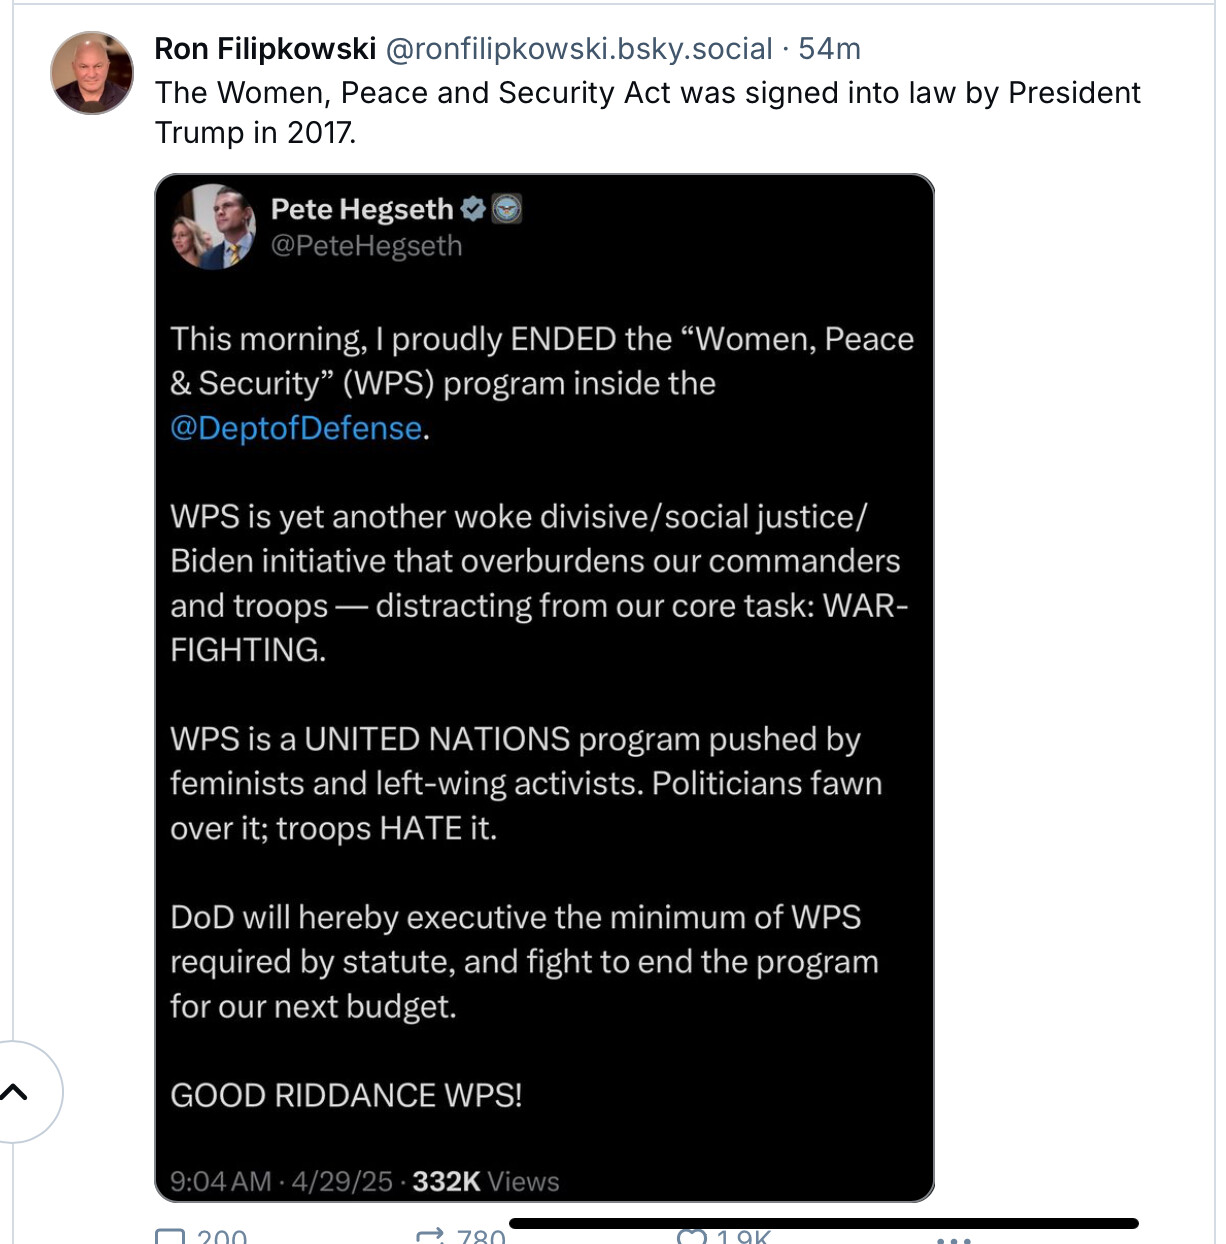
Task: Open the @DeptofDefense mention link
Action: click(x=296, y=428)
